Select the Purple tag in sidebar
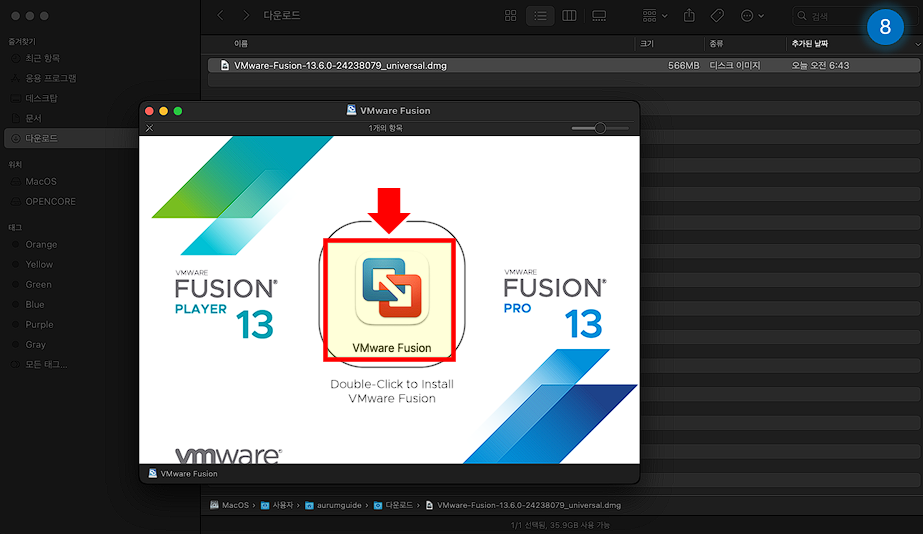 point(39,324)
